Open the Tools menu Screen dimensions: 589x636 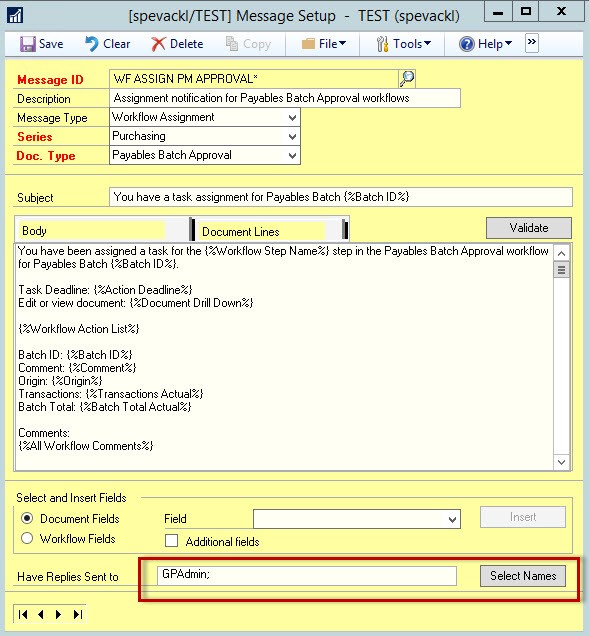[x=404, y=44]
